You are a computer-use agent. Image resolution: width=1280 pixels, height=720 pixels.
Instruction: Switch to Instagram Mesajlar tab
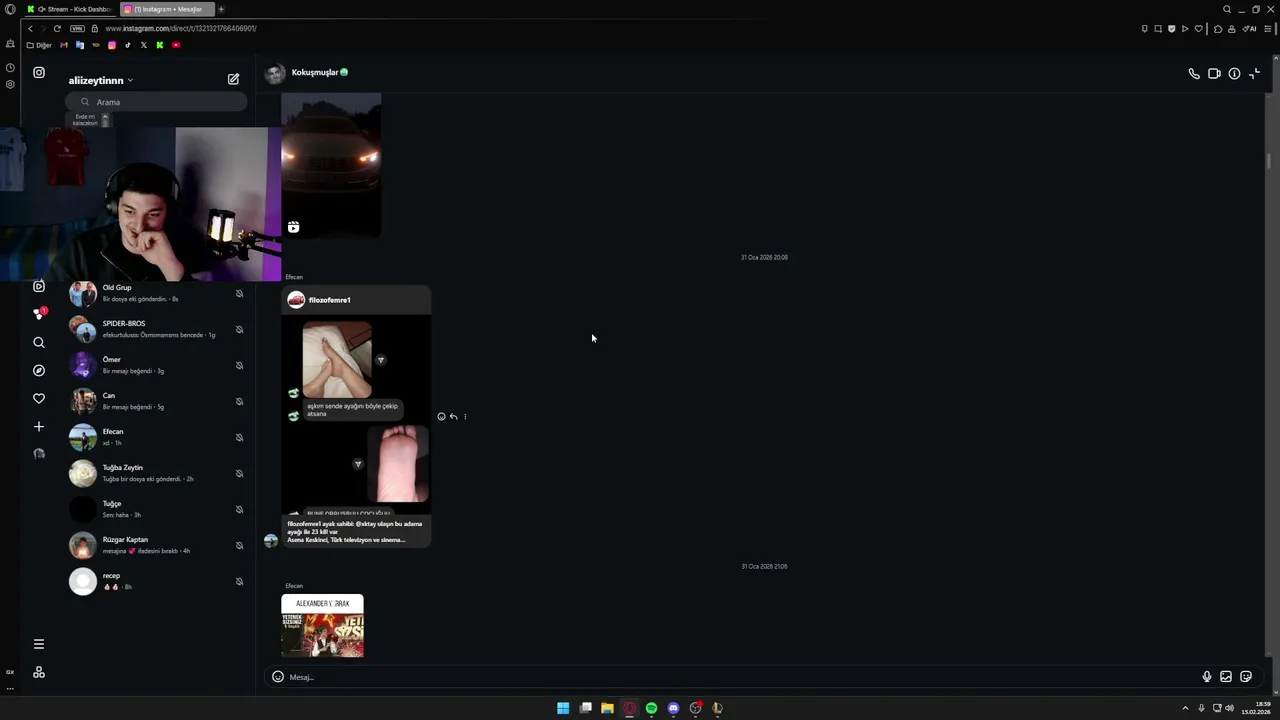pos(166,9)
